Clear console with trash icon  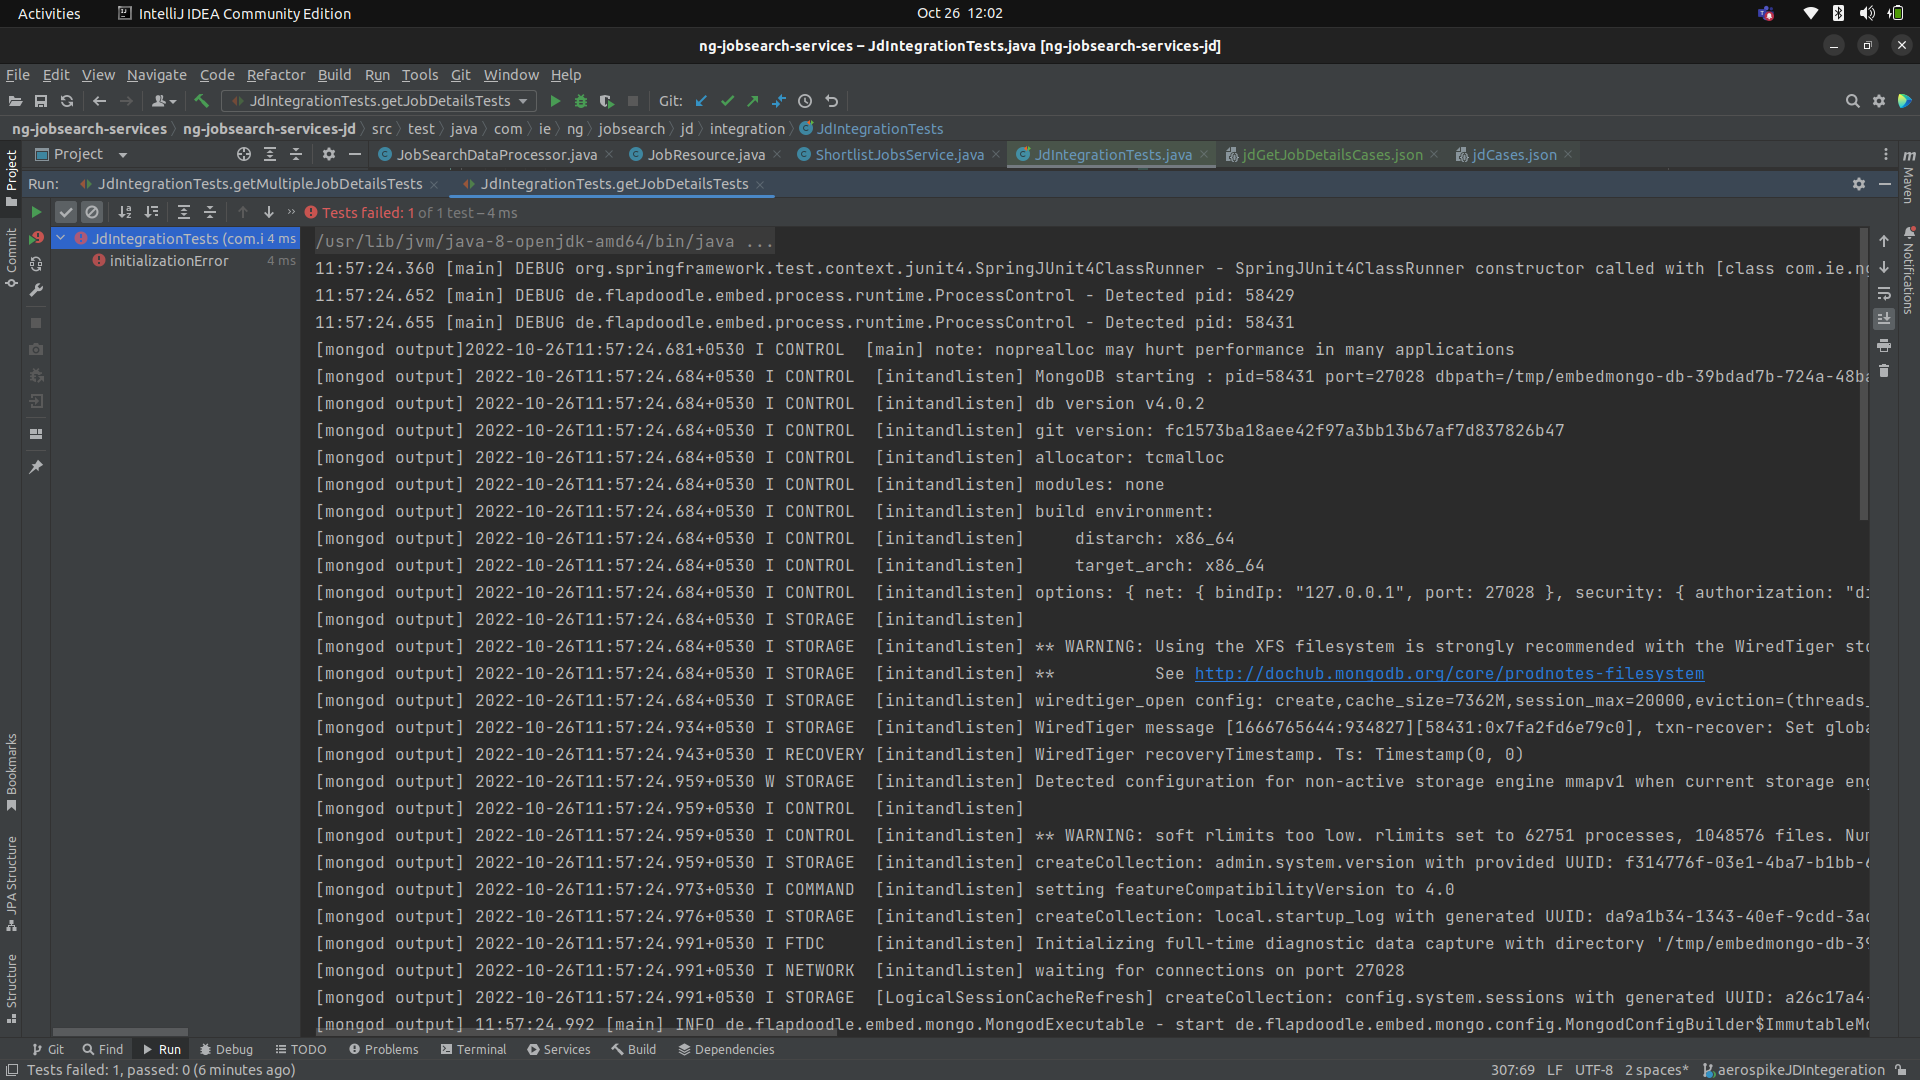click(1884, 371)
